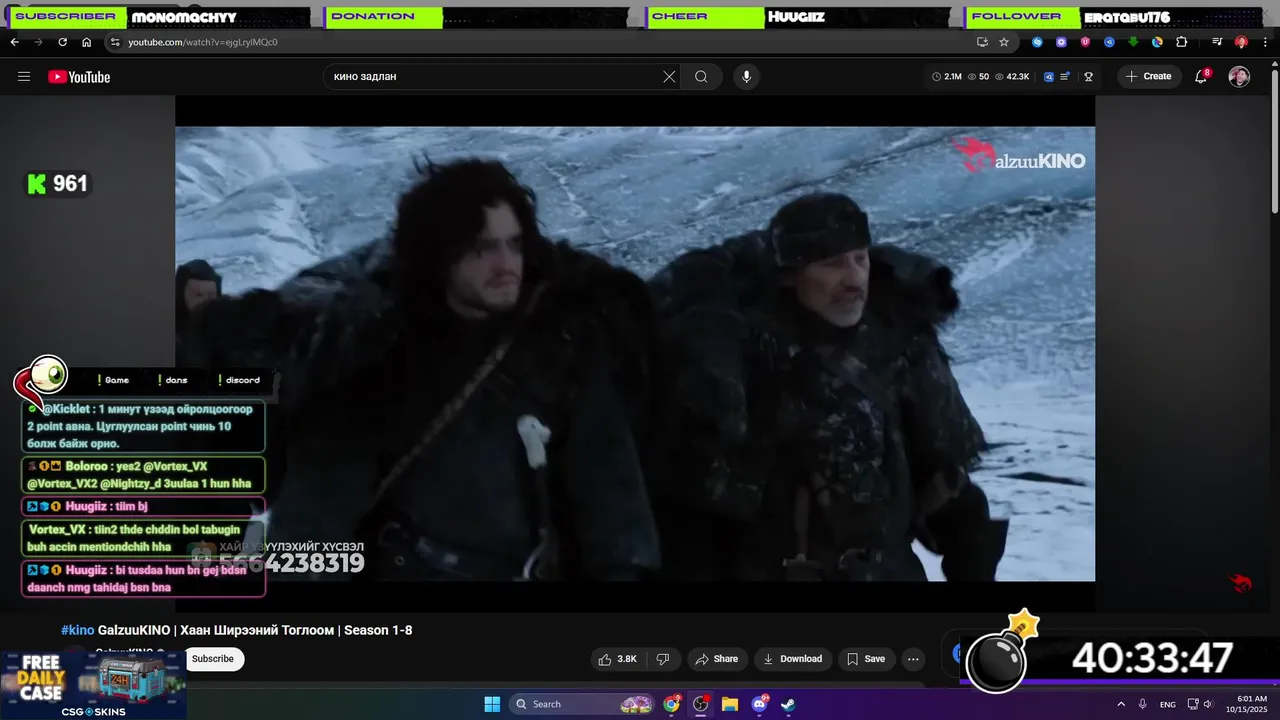Reload the page
This screenshot has height=720, width=1280.
pyautogui.click(x=62, y=42)
